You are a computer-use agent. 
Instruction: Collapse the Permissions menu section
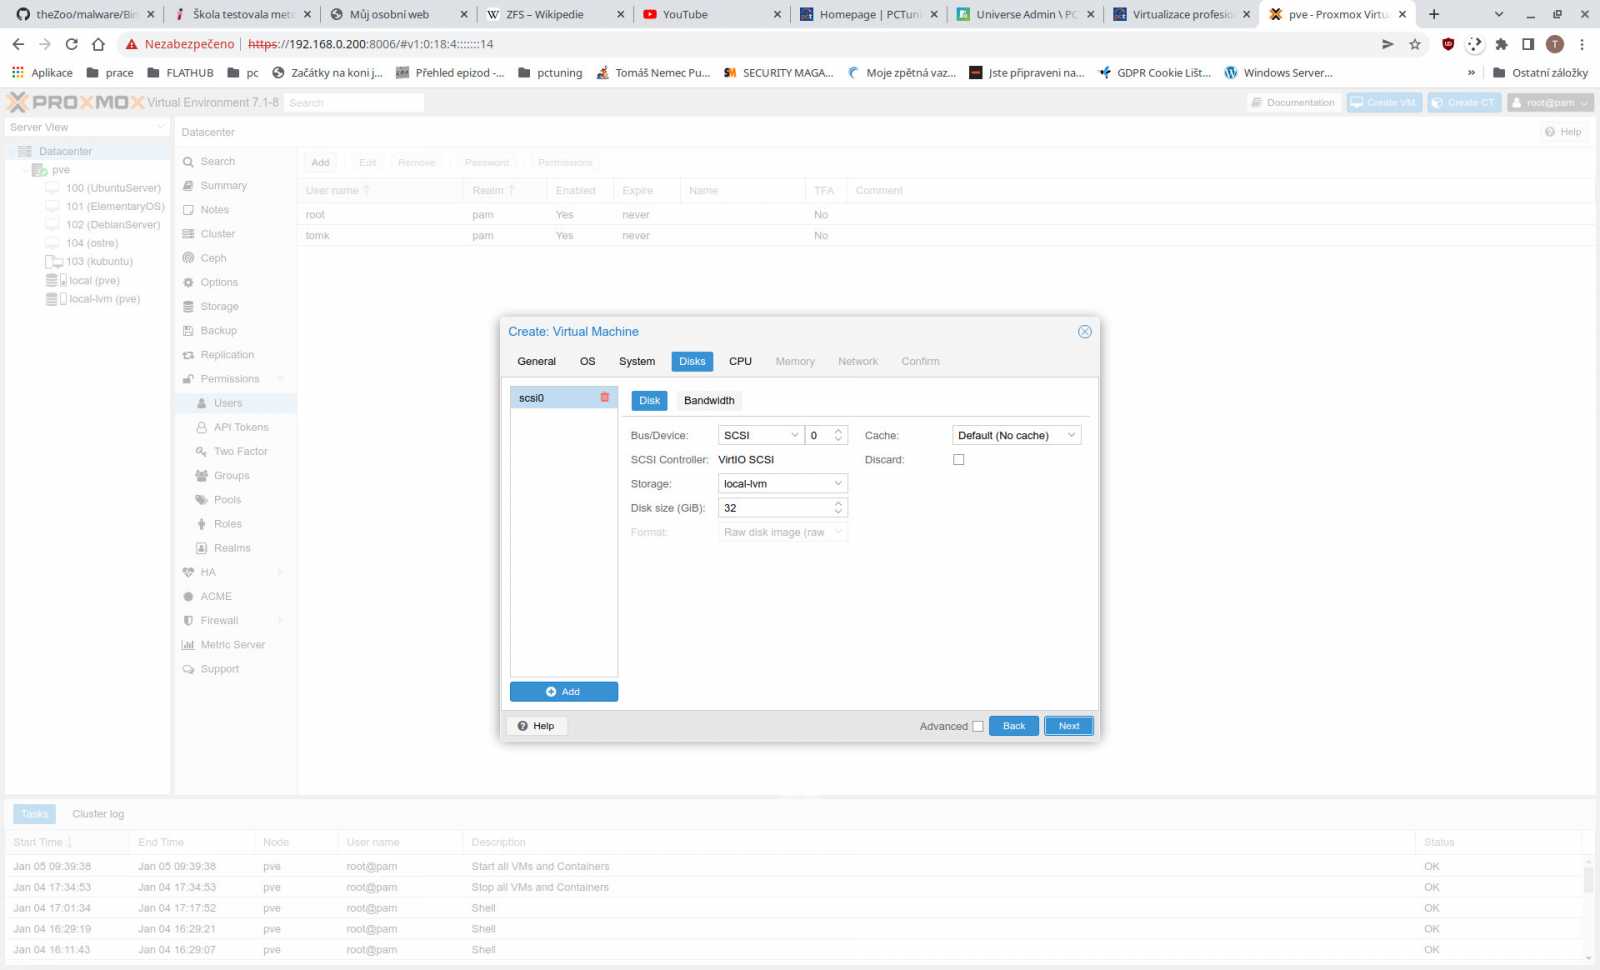[280, 379]
